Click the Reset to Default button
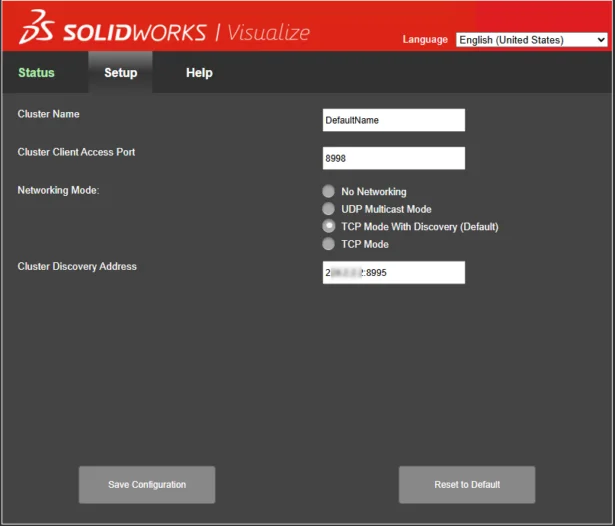Screen dimensions: 615x526 tap(466, 485)
